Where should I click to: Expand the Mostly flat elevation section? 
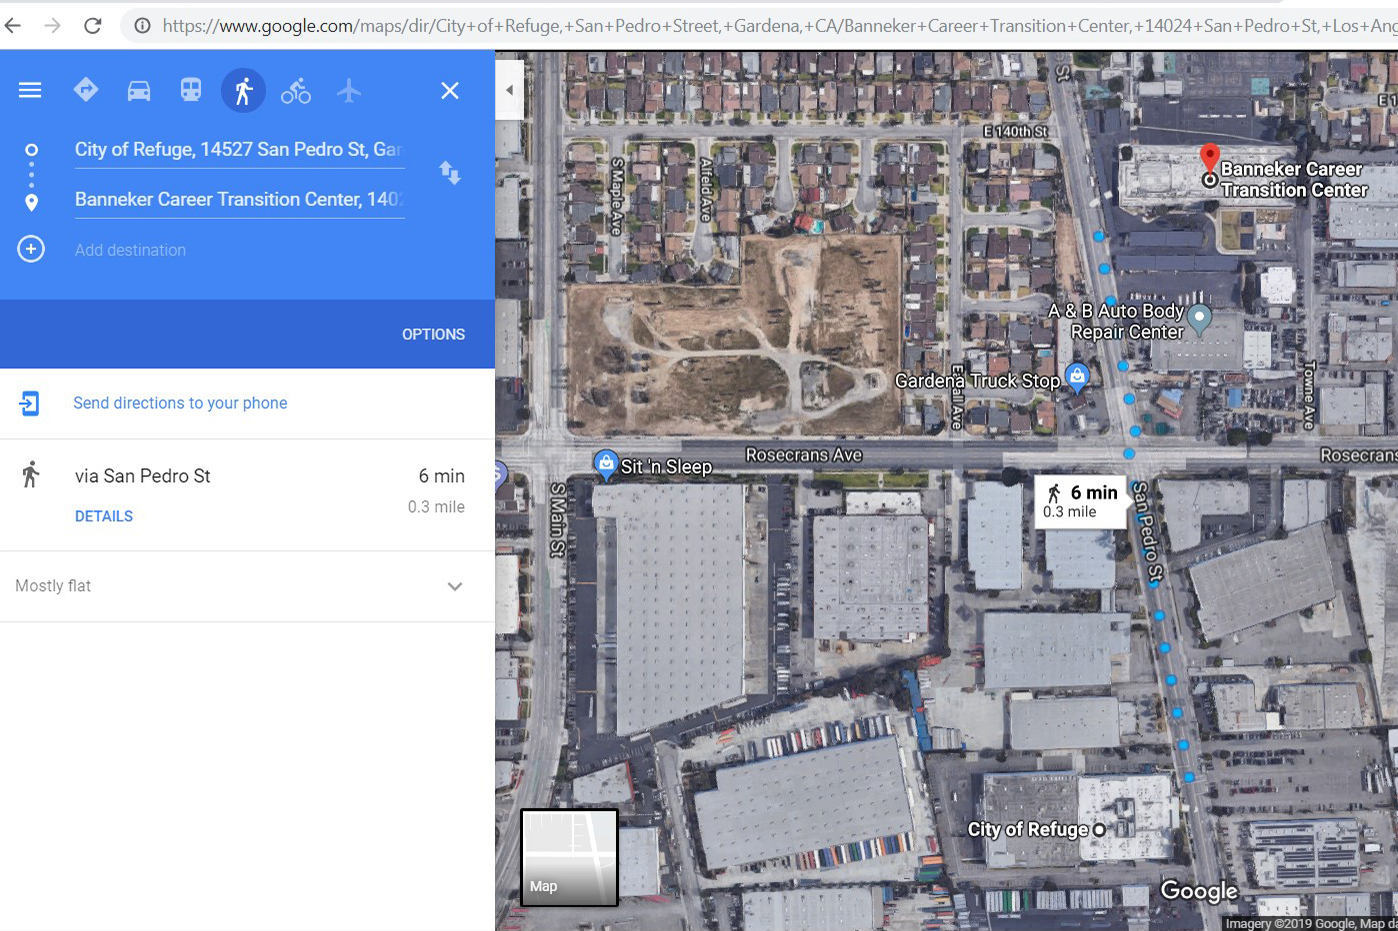[247, 586]
